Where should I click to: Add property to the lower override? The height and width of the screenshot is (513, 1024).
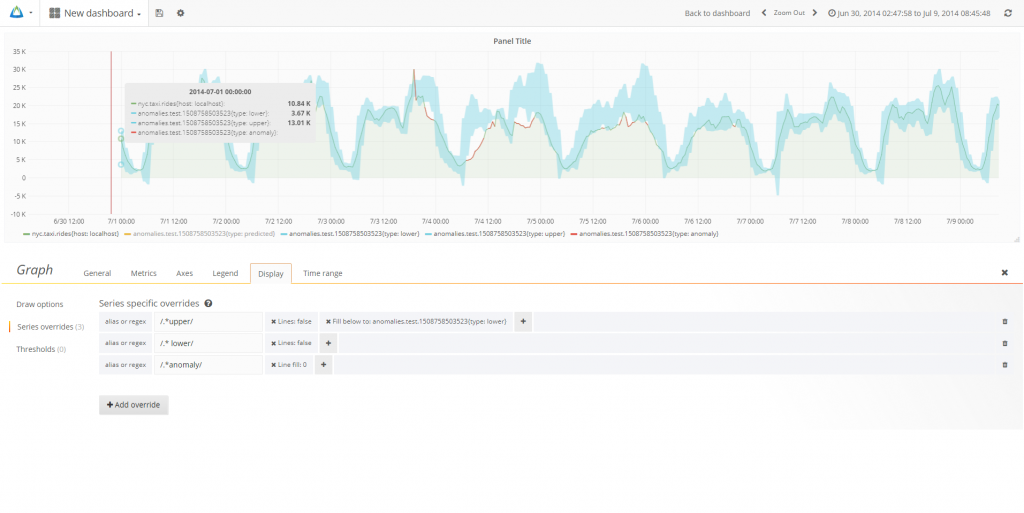tap(328, 343)
